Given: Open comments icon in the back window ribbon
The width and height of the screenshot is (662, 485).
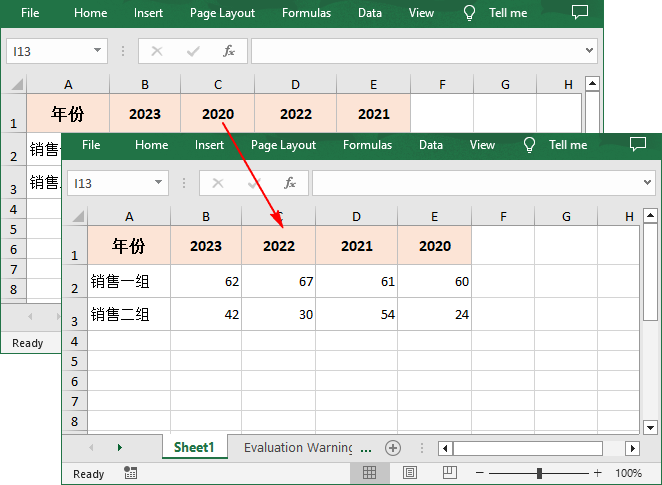Looking at the screenshot, I should coord(580,12).
